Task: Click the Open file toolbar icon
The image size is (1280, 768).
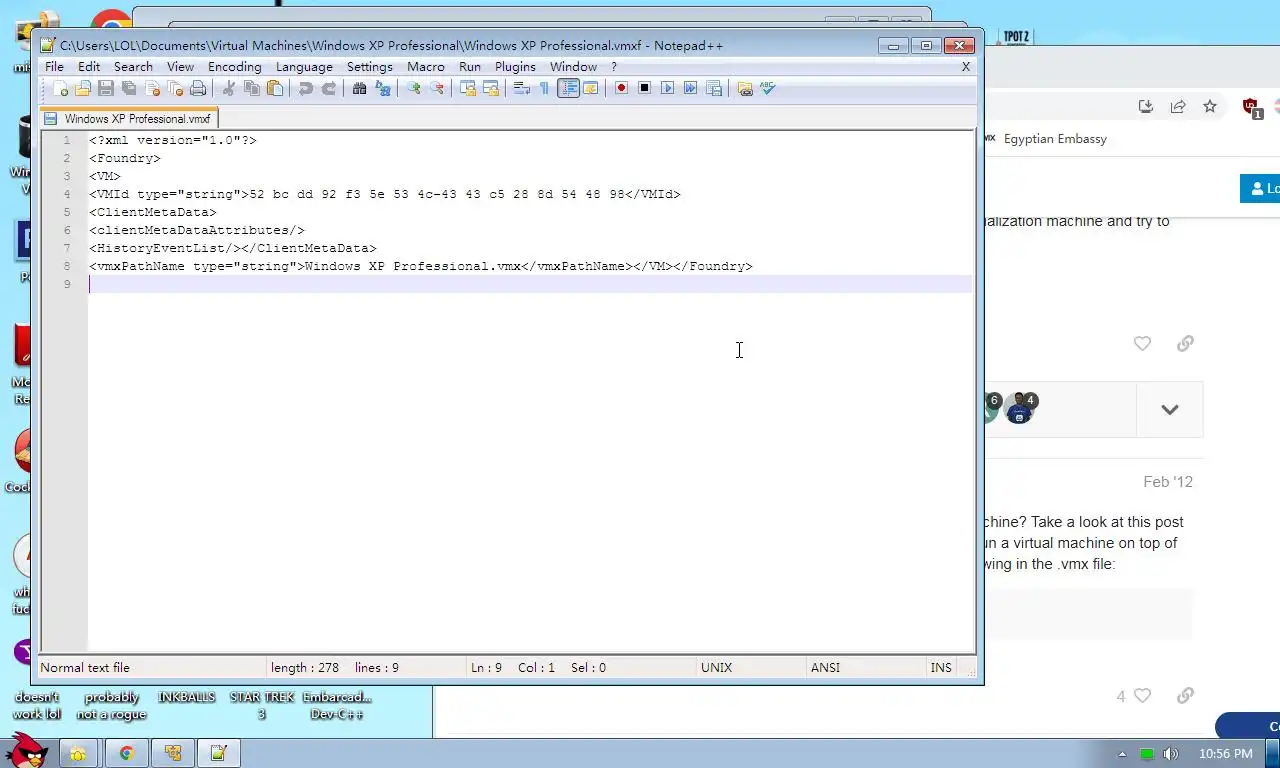Action: (x=83, y=88)
